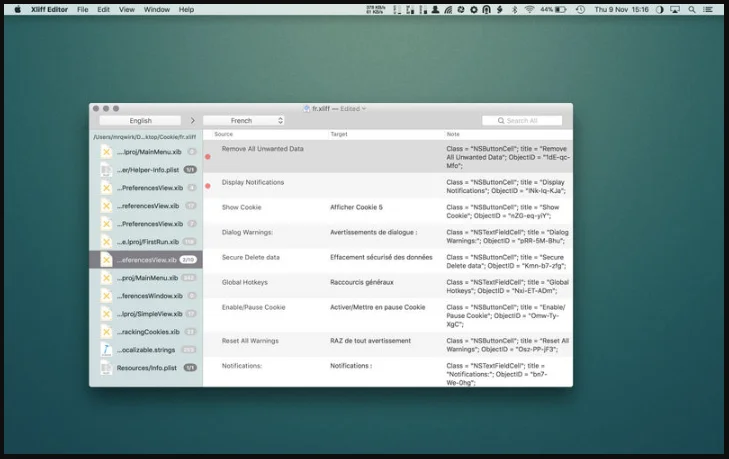This screenshot has width=729, height=459.
Task: Select ...ferencesWindow.xib in sidebar
Action: [146, 296]
